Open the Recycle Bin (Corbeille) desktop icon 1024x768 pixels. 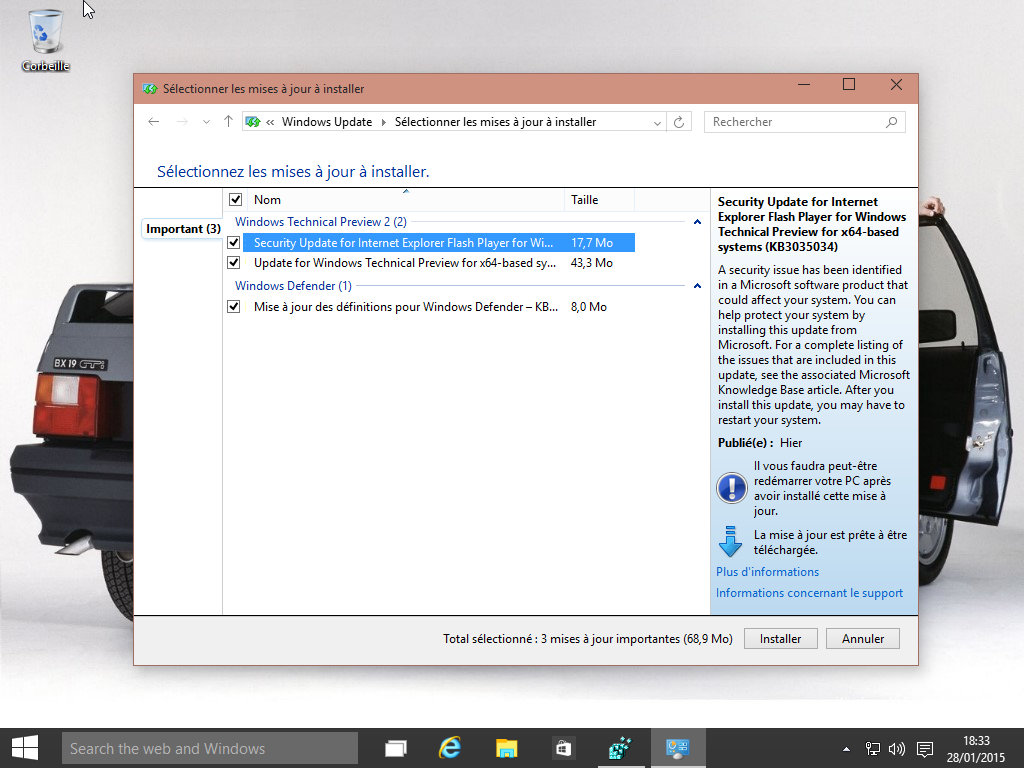point(46,40)
